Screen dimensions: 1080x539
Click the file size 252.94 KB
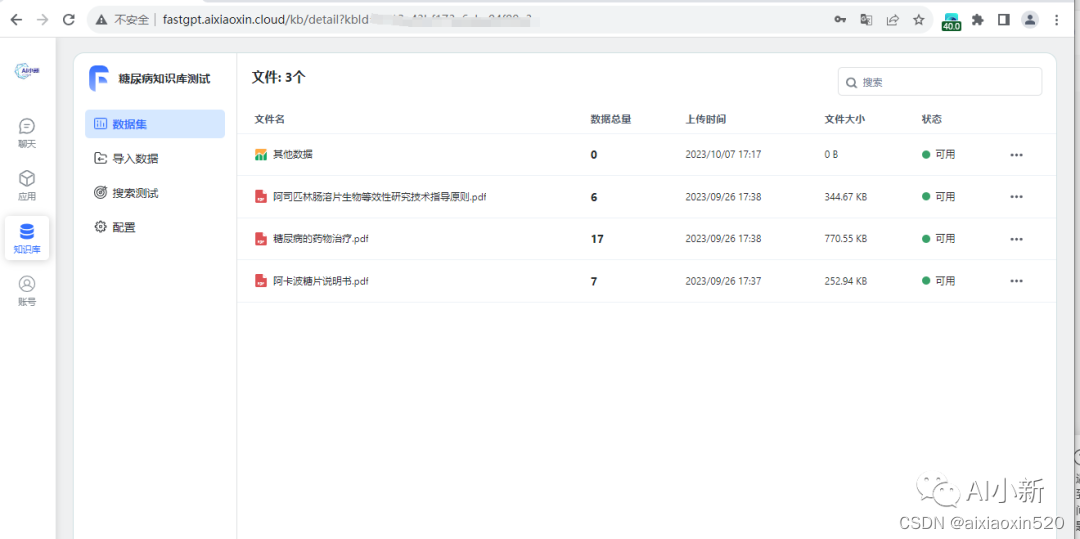(846, 281)
